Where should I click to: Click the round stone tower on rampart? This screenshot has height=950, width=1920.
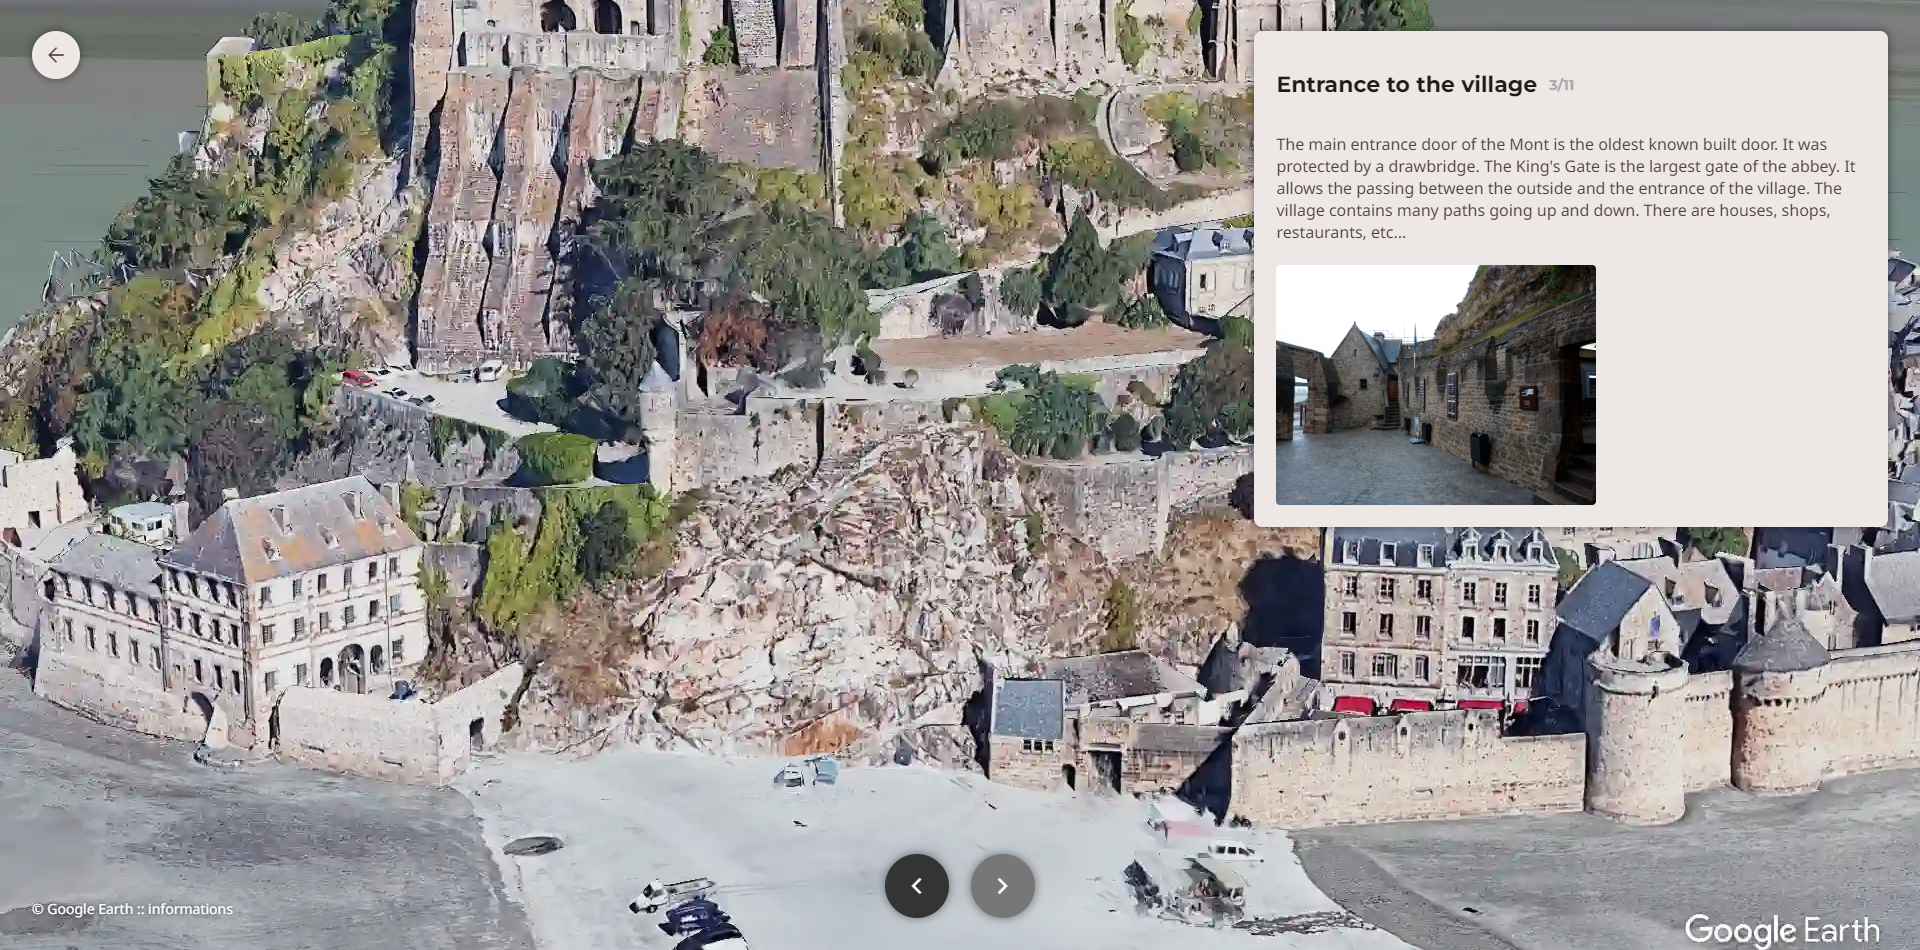pyautogui.click(x=1634, y=740)
